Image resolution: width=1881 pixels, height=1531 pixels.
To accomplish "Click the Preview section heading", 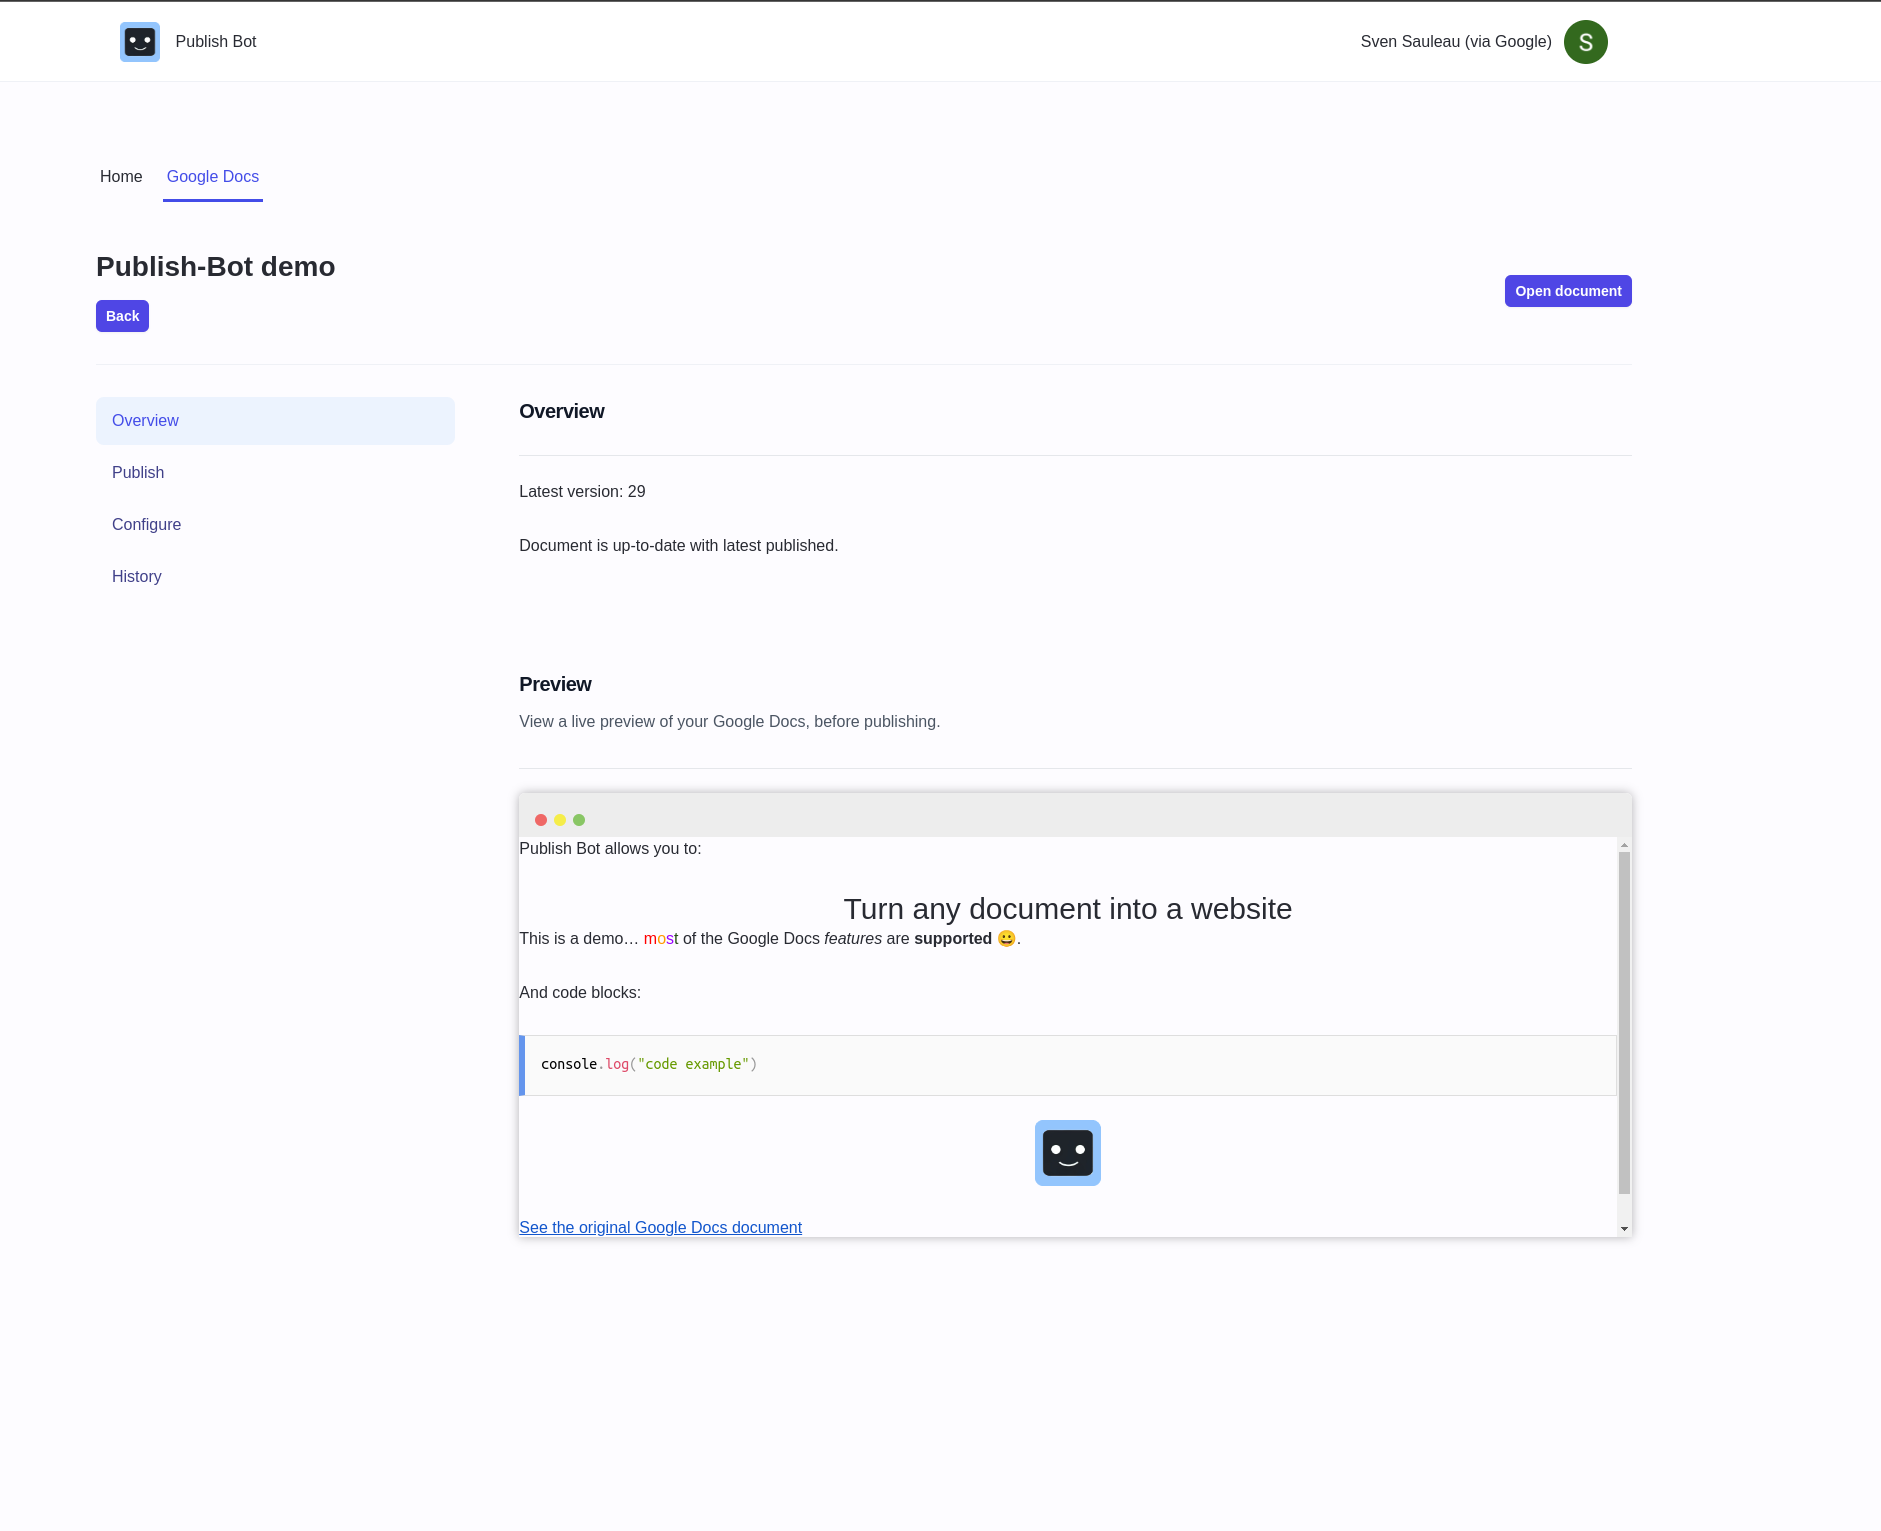I will click(555, 684).
